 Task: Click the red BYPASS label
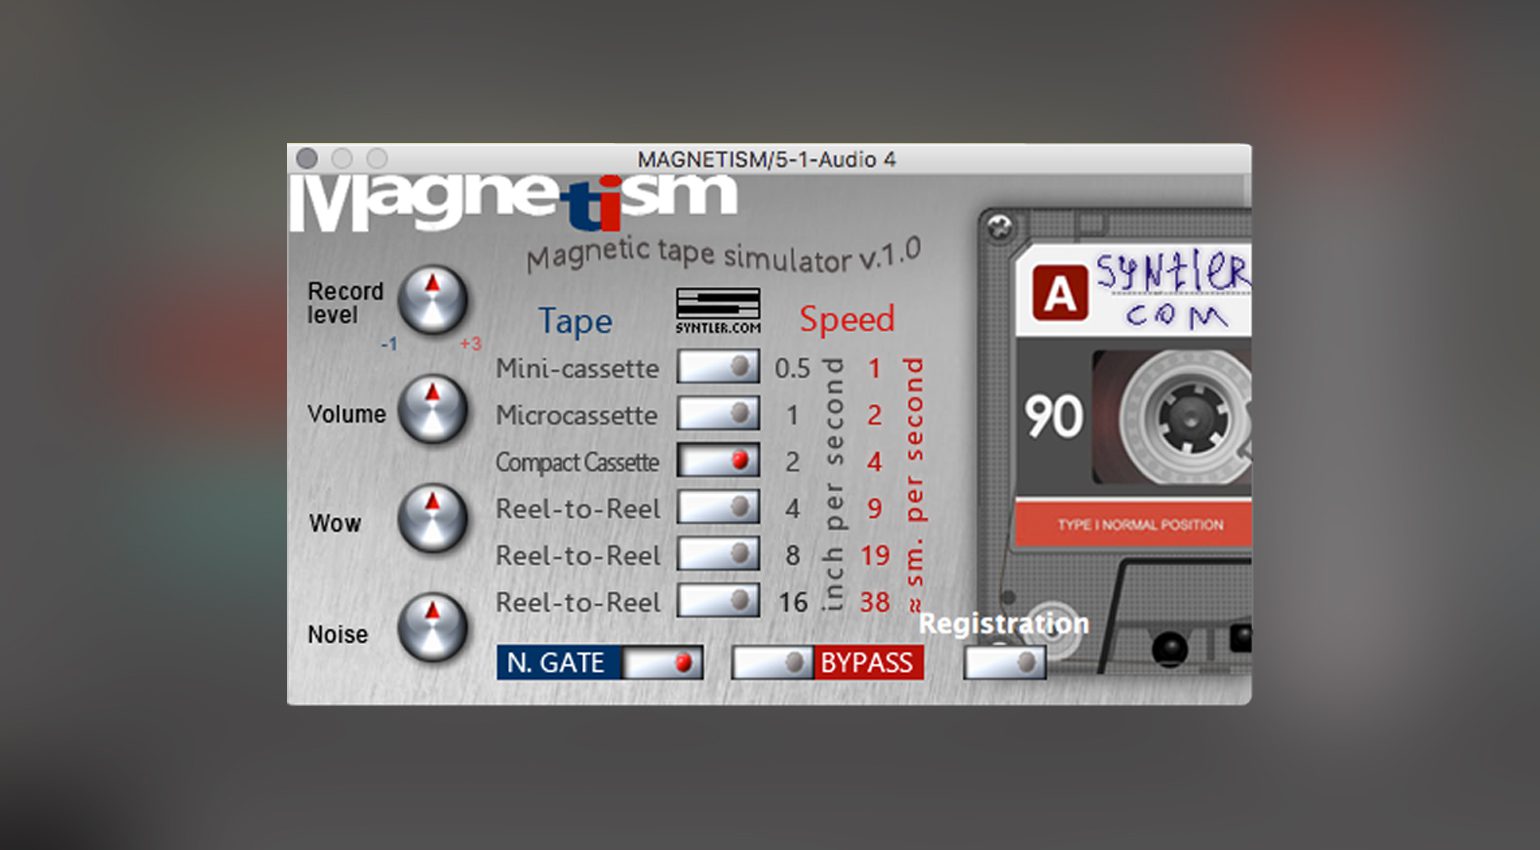867,662
